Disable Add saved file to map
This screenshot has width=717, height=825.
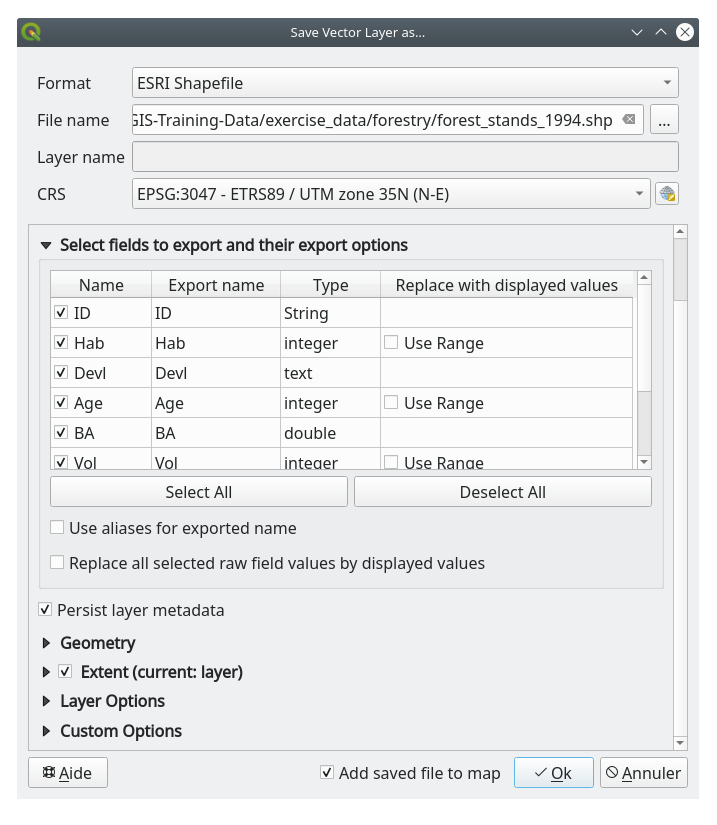327,772
